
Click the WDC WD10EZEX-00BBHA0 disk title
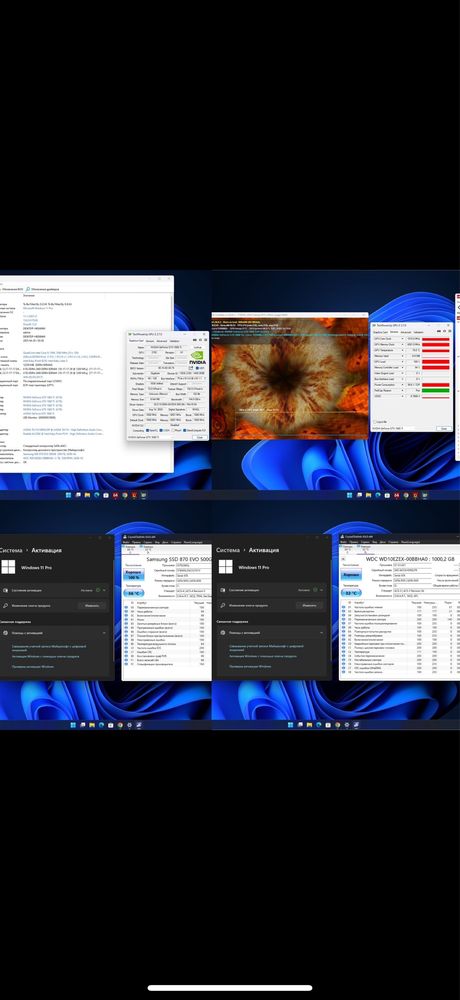click(410, 559)
